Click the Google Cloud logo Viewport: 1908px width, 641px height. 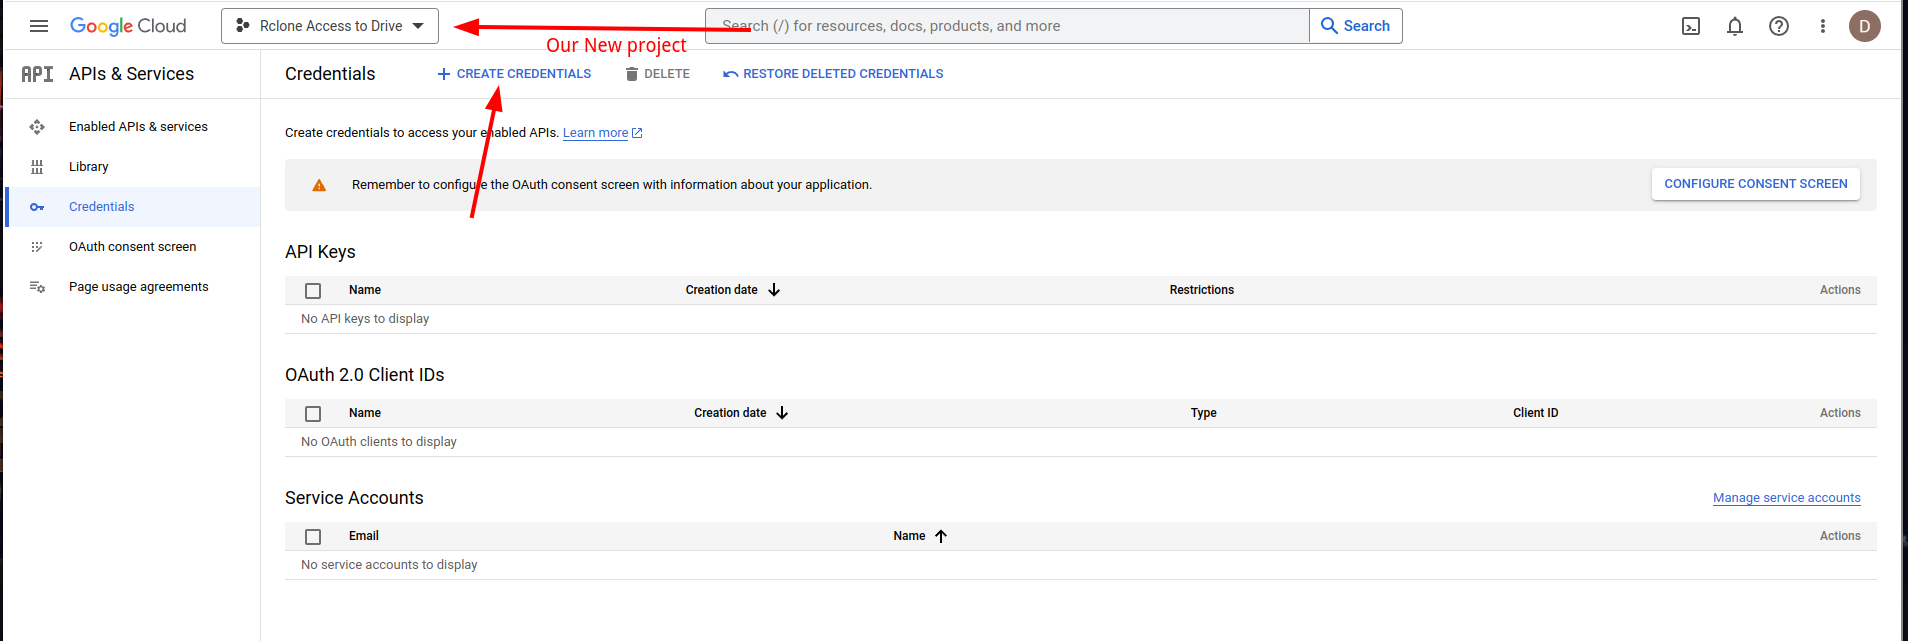tap(128, 26)
